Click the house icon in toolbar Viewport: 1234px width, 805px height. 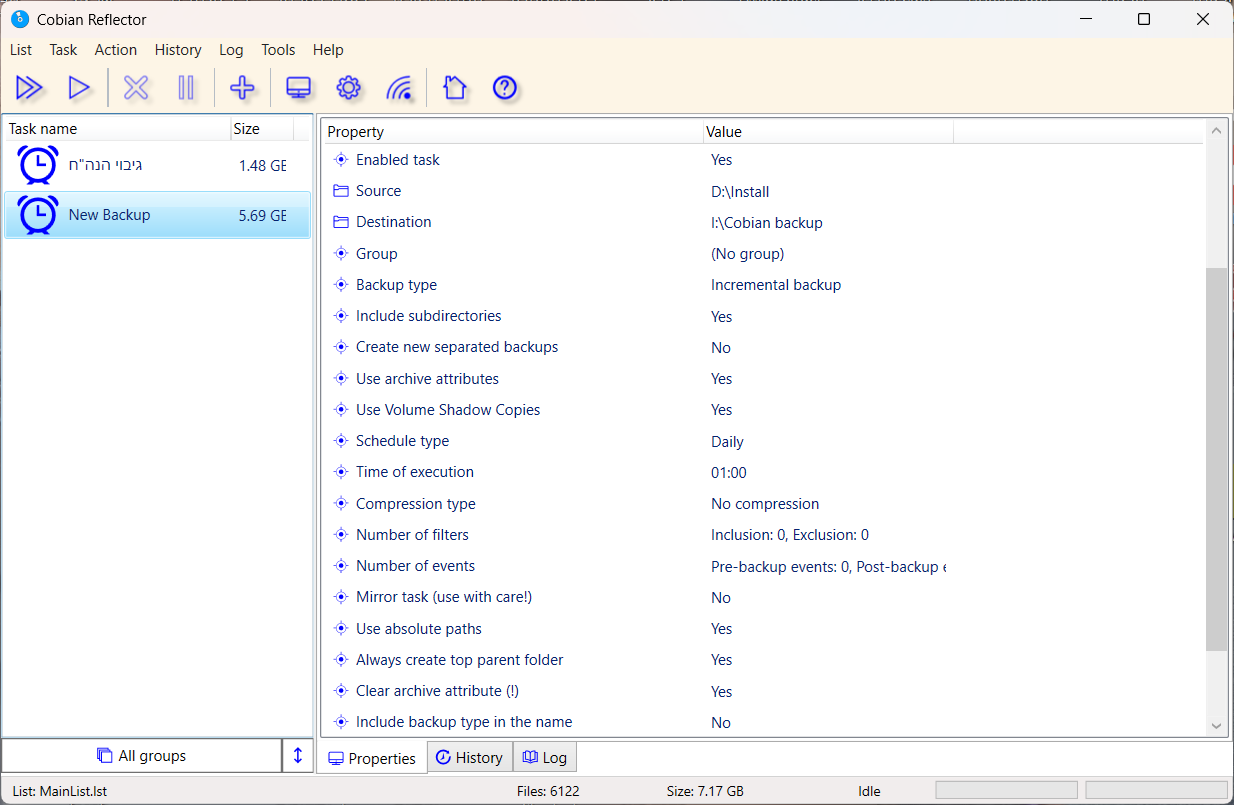tap(455, 88)
